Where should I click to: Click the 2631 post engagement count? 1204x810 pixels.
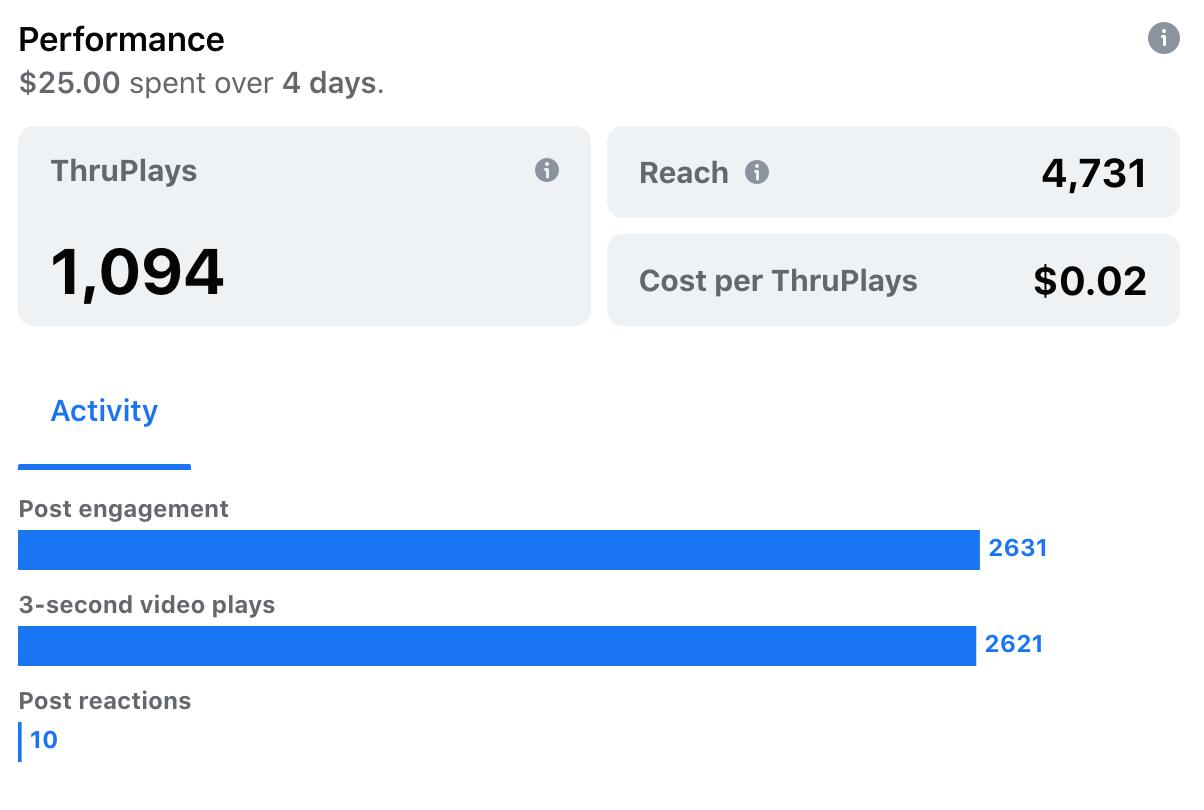pos(1018,548)
